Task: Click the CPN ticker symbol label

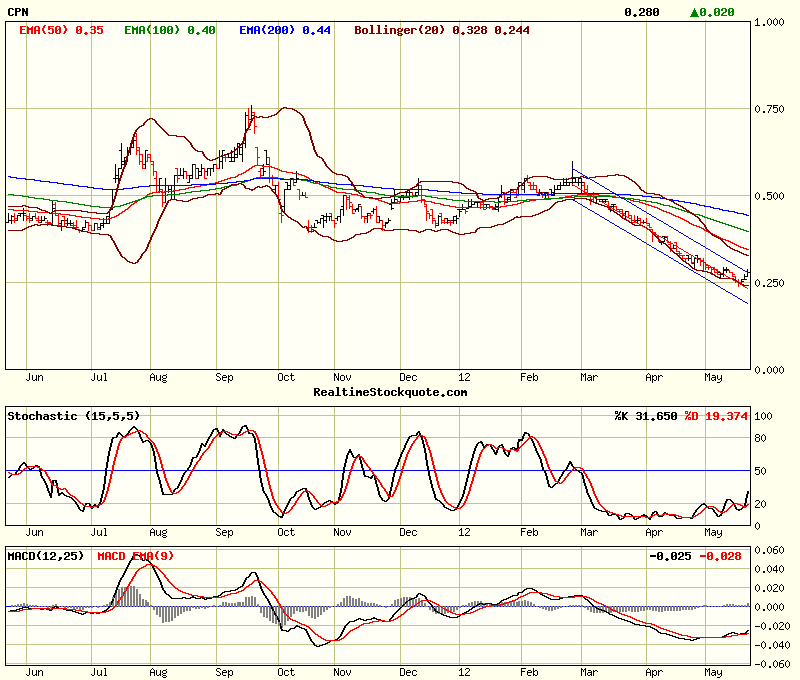Action: pyautogui.click(x=18, y=12)
